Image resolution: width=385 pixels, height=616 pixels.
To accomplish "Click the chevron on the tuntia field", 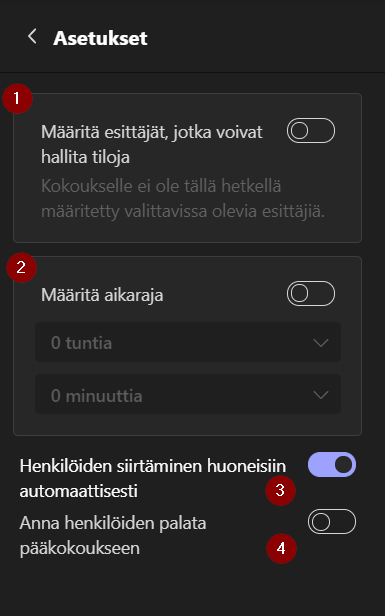I will click(x=321, y=343).
